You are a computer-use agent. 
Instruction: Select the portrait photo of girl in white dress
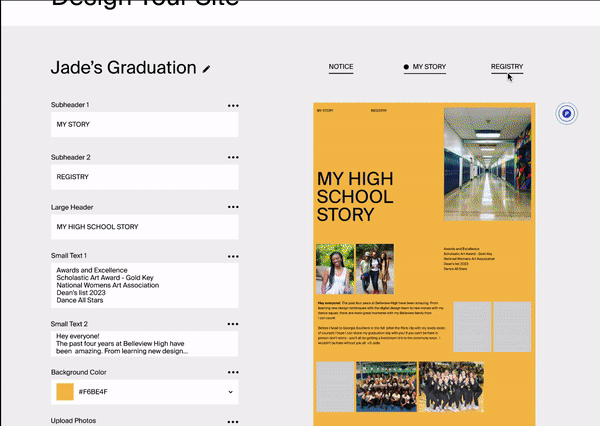(335, 269)
